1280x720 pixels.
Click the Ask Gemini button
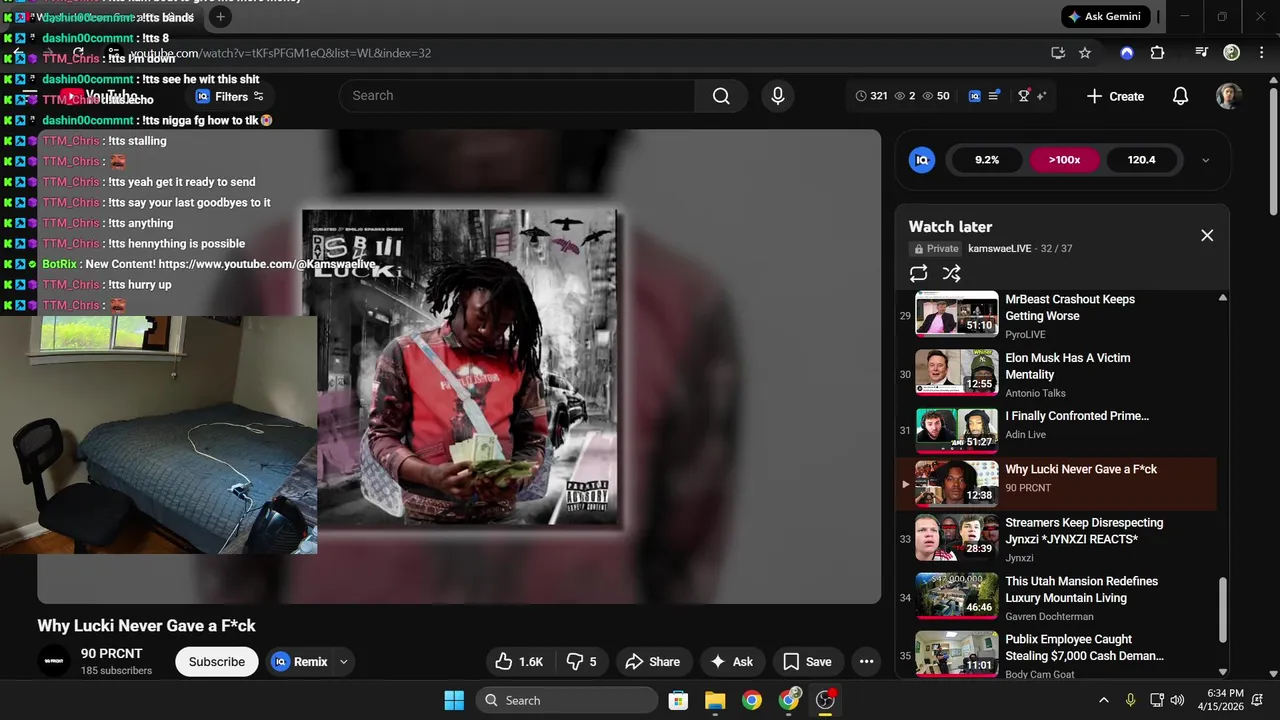point(1104,16)
